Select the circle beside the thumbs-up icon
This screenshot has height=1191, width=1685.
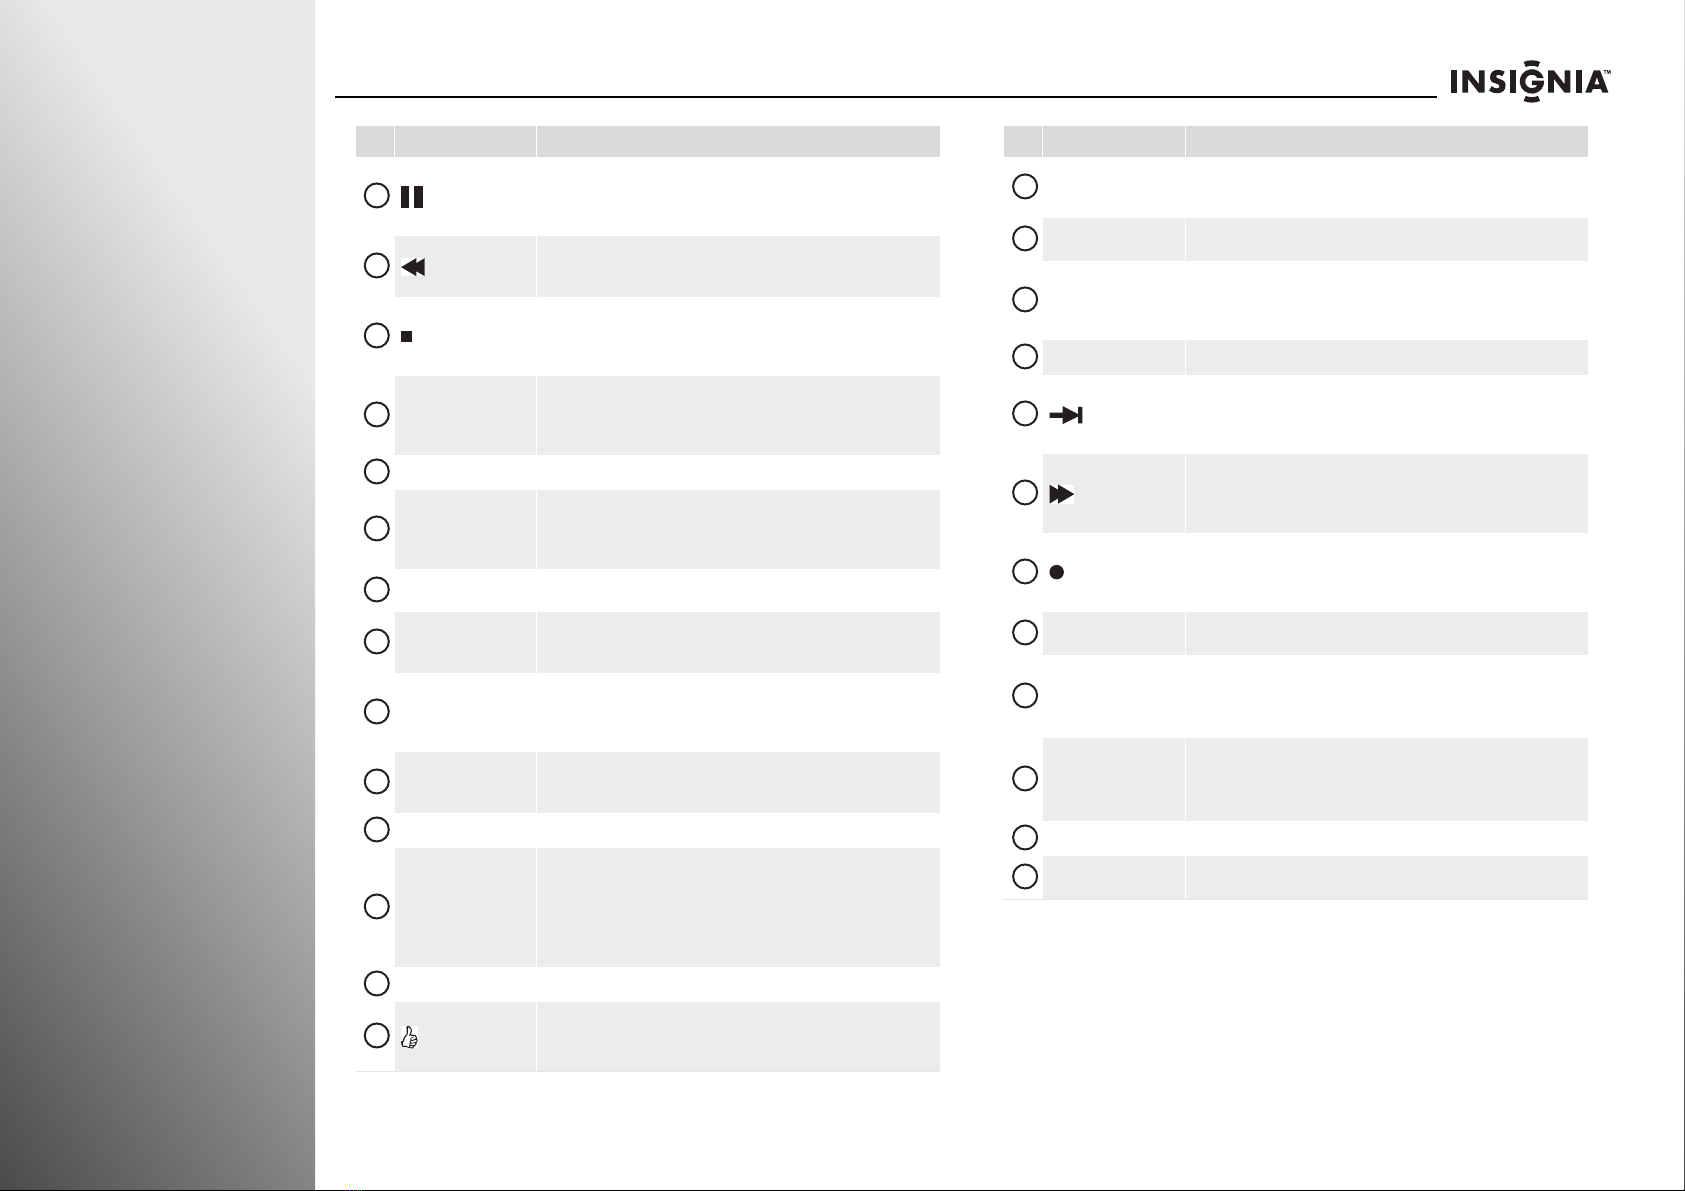coord(376,1036)
